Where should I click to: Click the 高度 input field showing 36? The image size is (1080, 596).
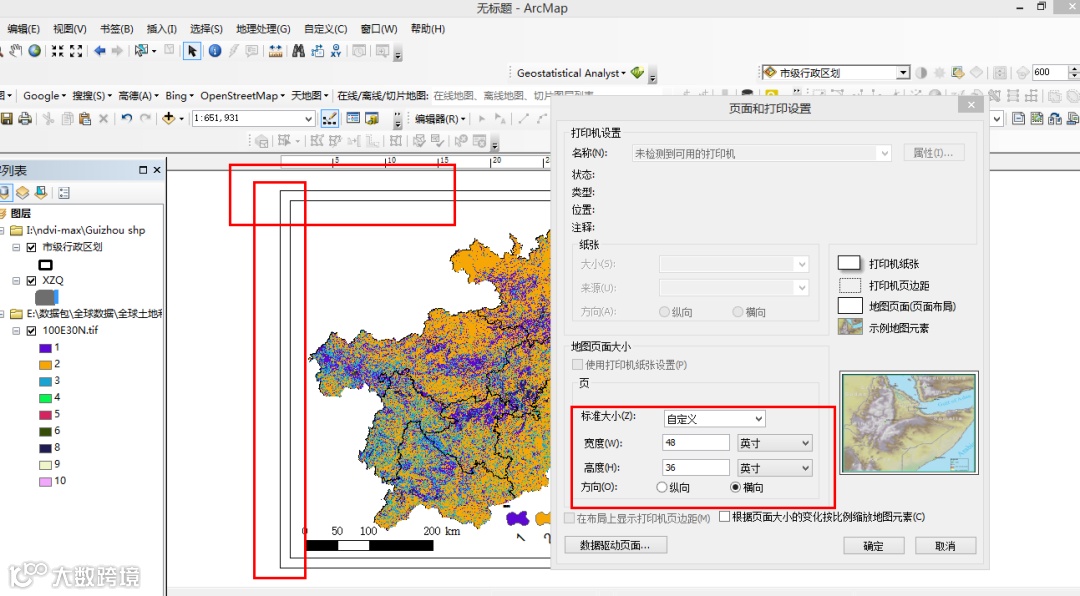pyautogui.click(x=696, y=468)
